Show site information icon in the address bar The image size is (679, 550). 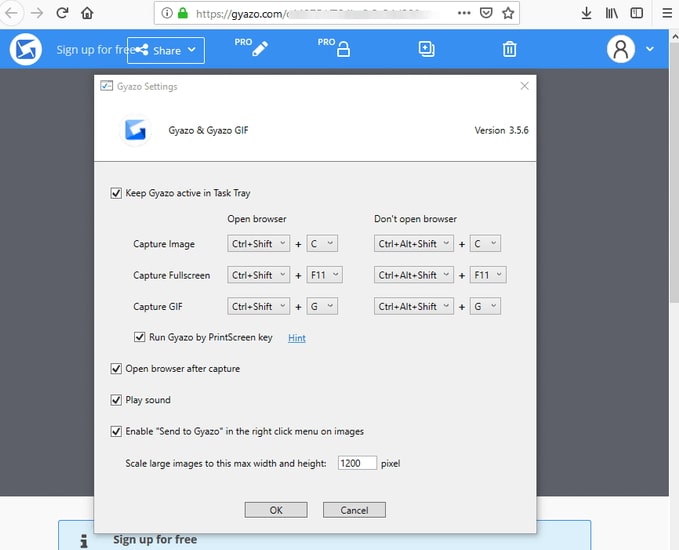[166, 13]
